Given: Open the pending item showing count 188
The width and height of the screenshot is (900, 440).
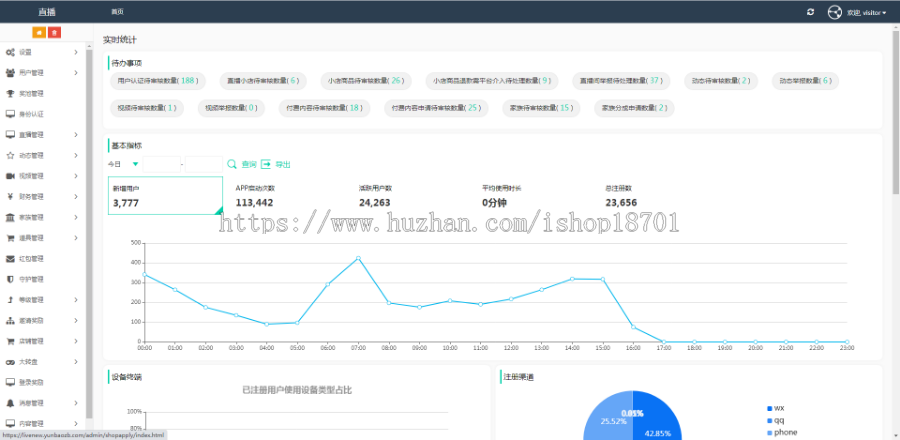Looking at the screenshot, I should click(x=158, y=81).
